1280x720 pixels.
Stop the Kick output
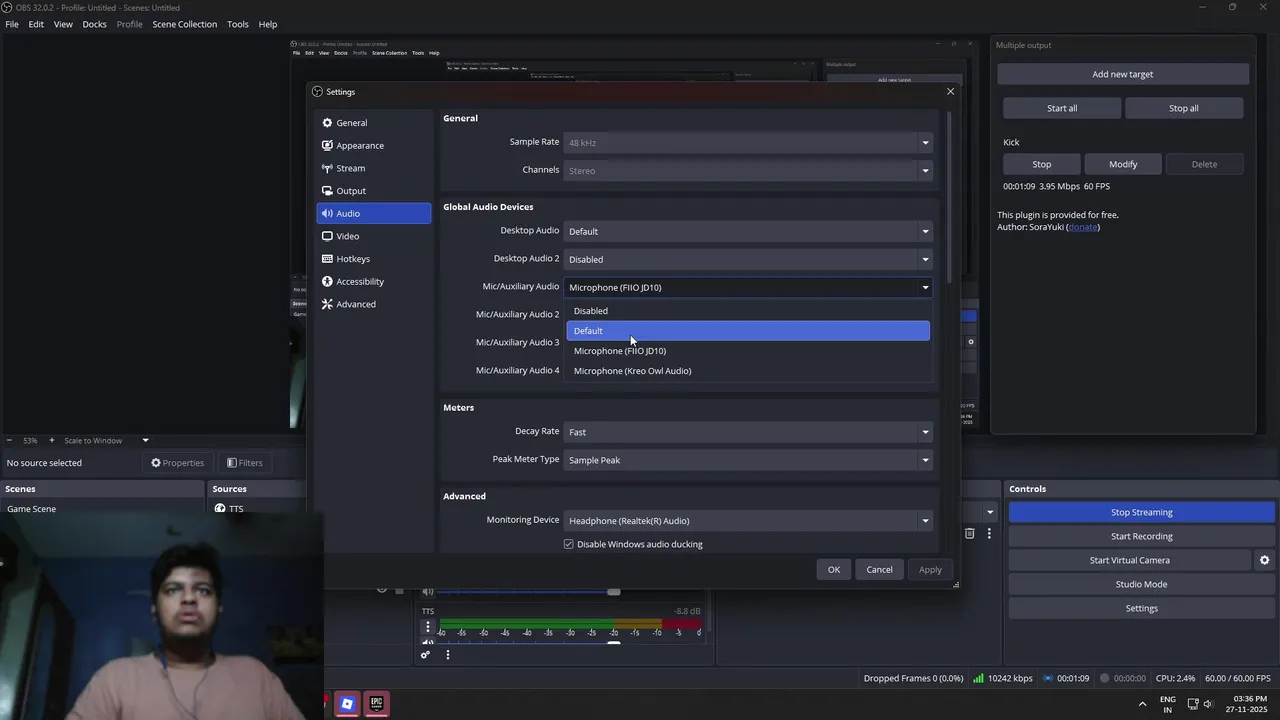1042,164
